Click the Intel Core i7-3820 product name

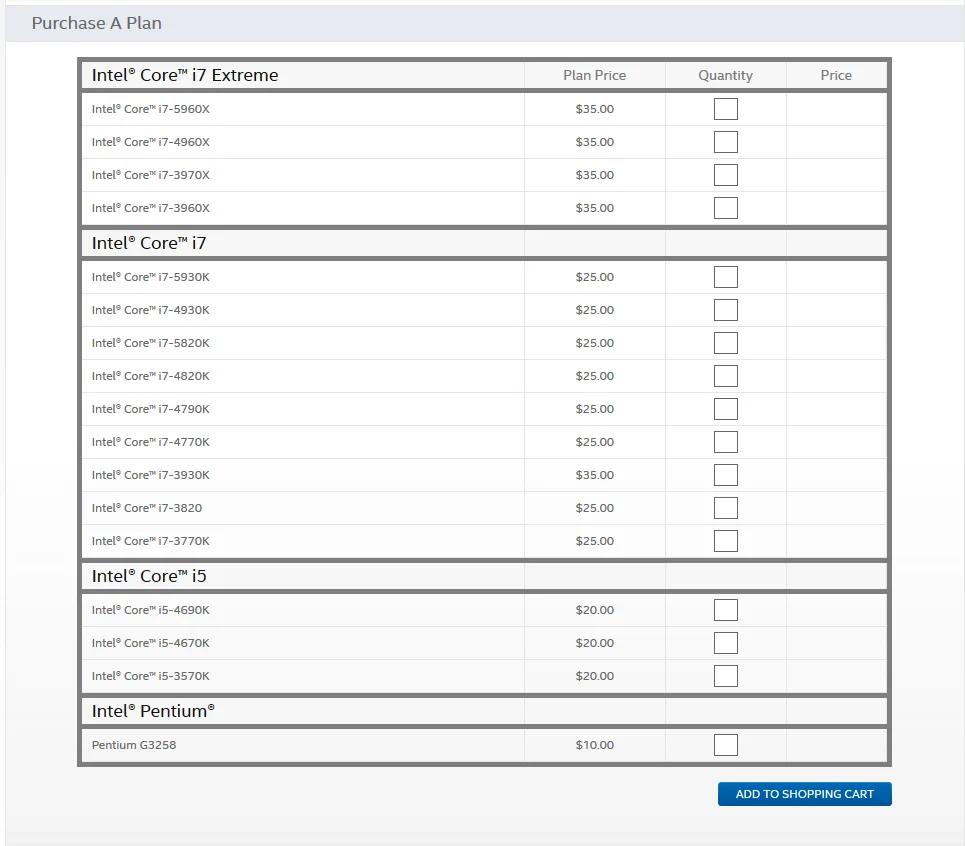click(x=147, y=508)
